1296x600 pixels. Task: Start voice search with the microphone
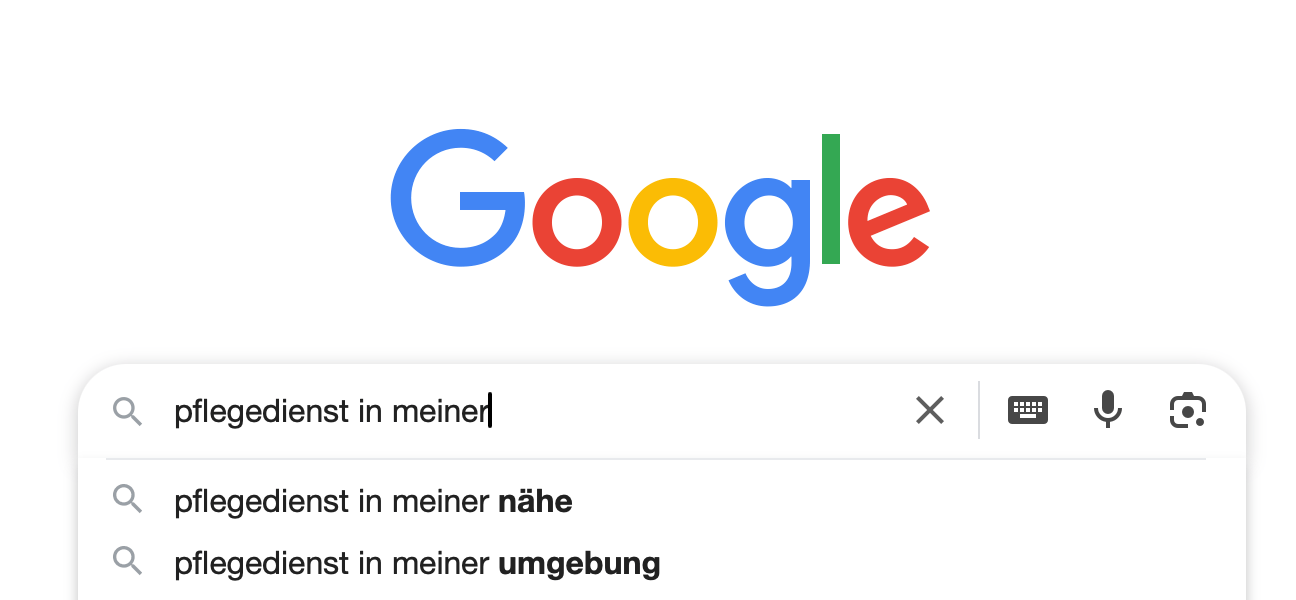coord(1107,410)
